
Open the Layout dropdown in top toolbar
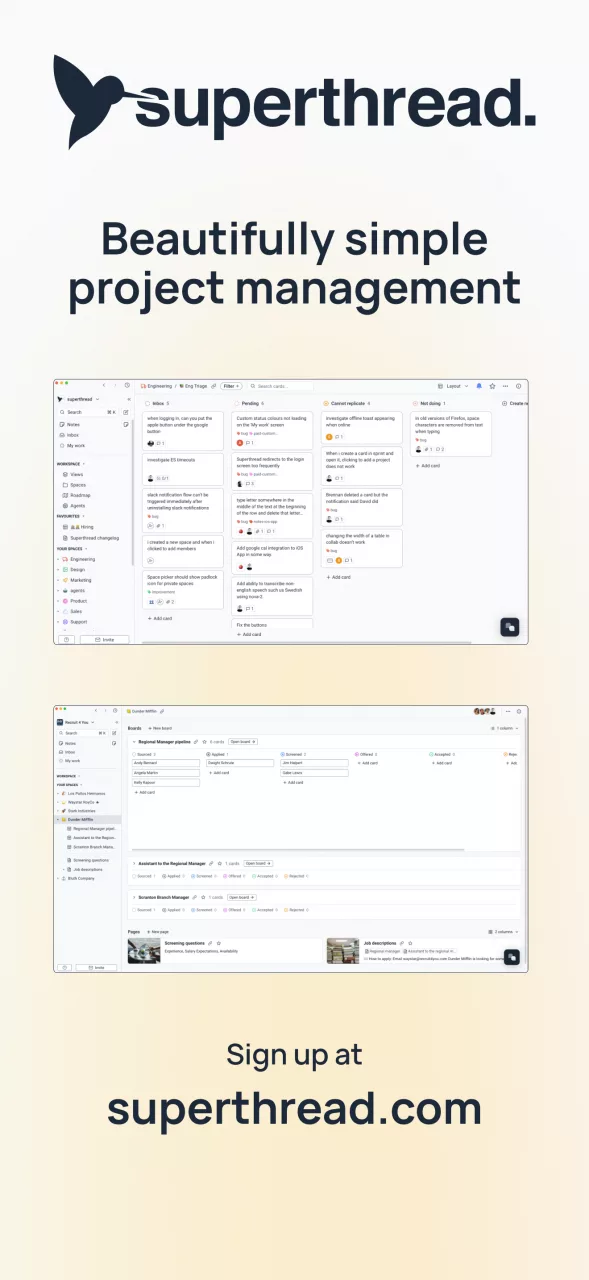[454, 386]
